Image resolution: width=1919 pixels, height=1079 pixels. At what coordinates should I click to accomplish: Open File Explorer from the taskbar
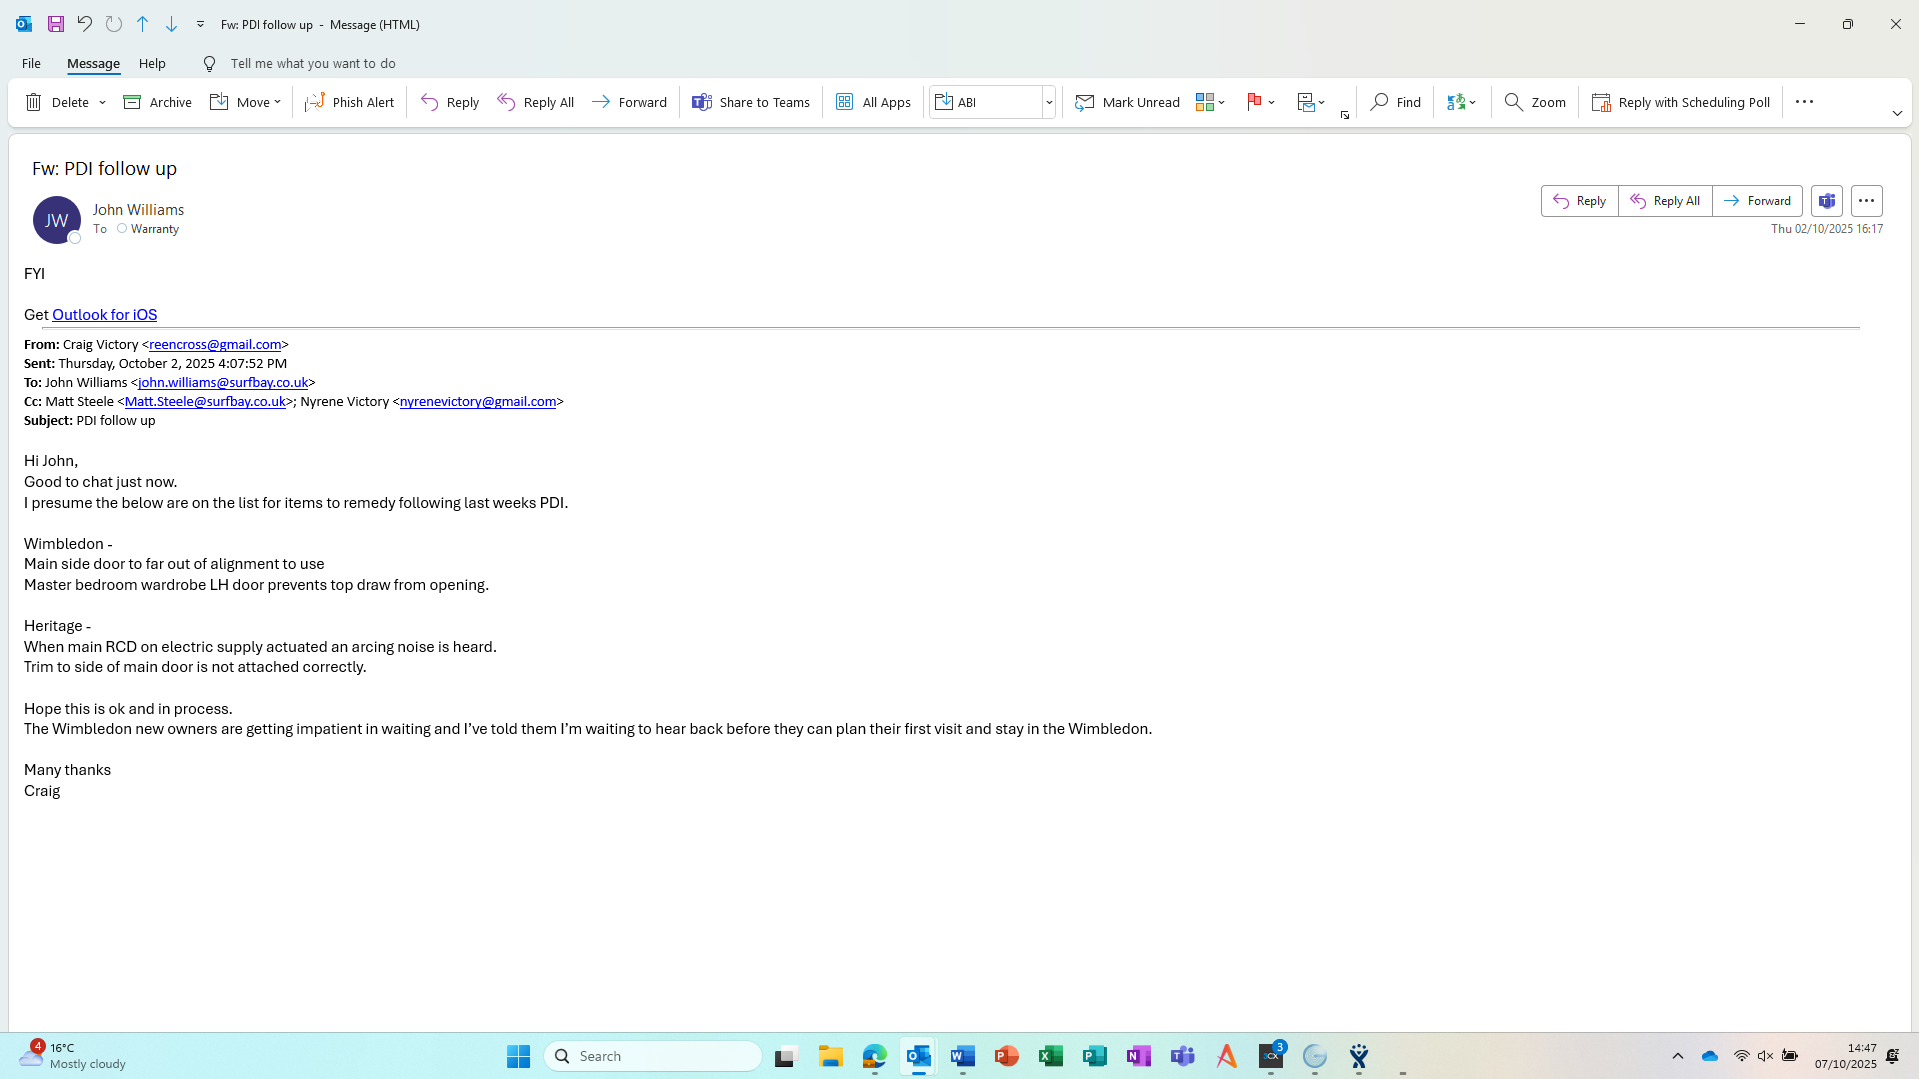click(x=831, y=1056)
